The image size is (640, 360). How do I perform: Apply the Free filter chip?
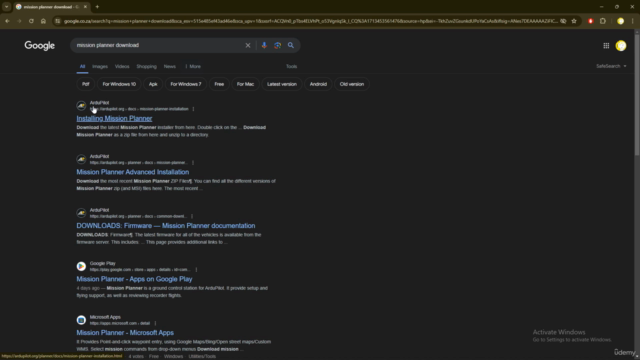[219, 84]
